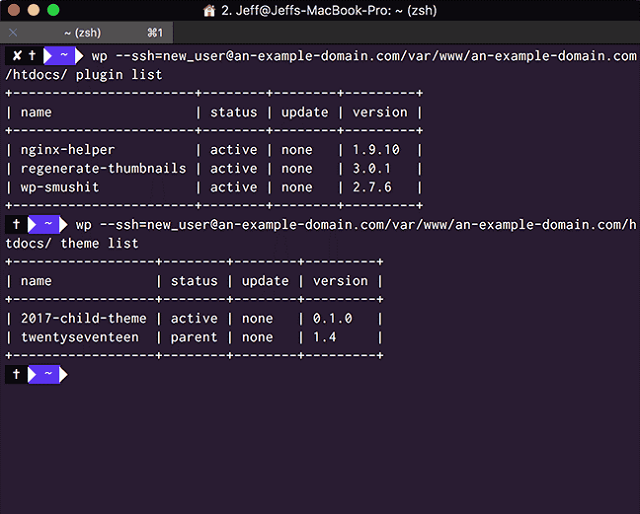
Task: Click the purple ~ segment in the empty last prompt
Action: click(48, 374)
